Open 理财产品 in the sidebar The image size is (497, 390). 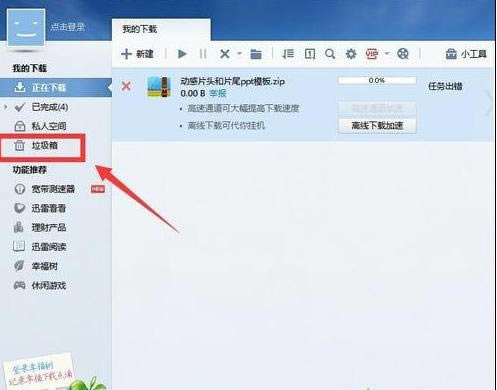click(x=49, y=228)
